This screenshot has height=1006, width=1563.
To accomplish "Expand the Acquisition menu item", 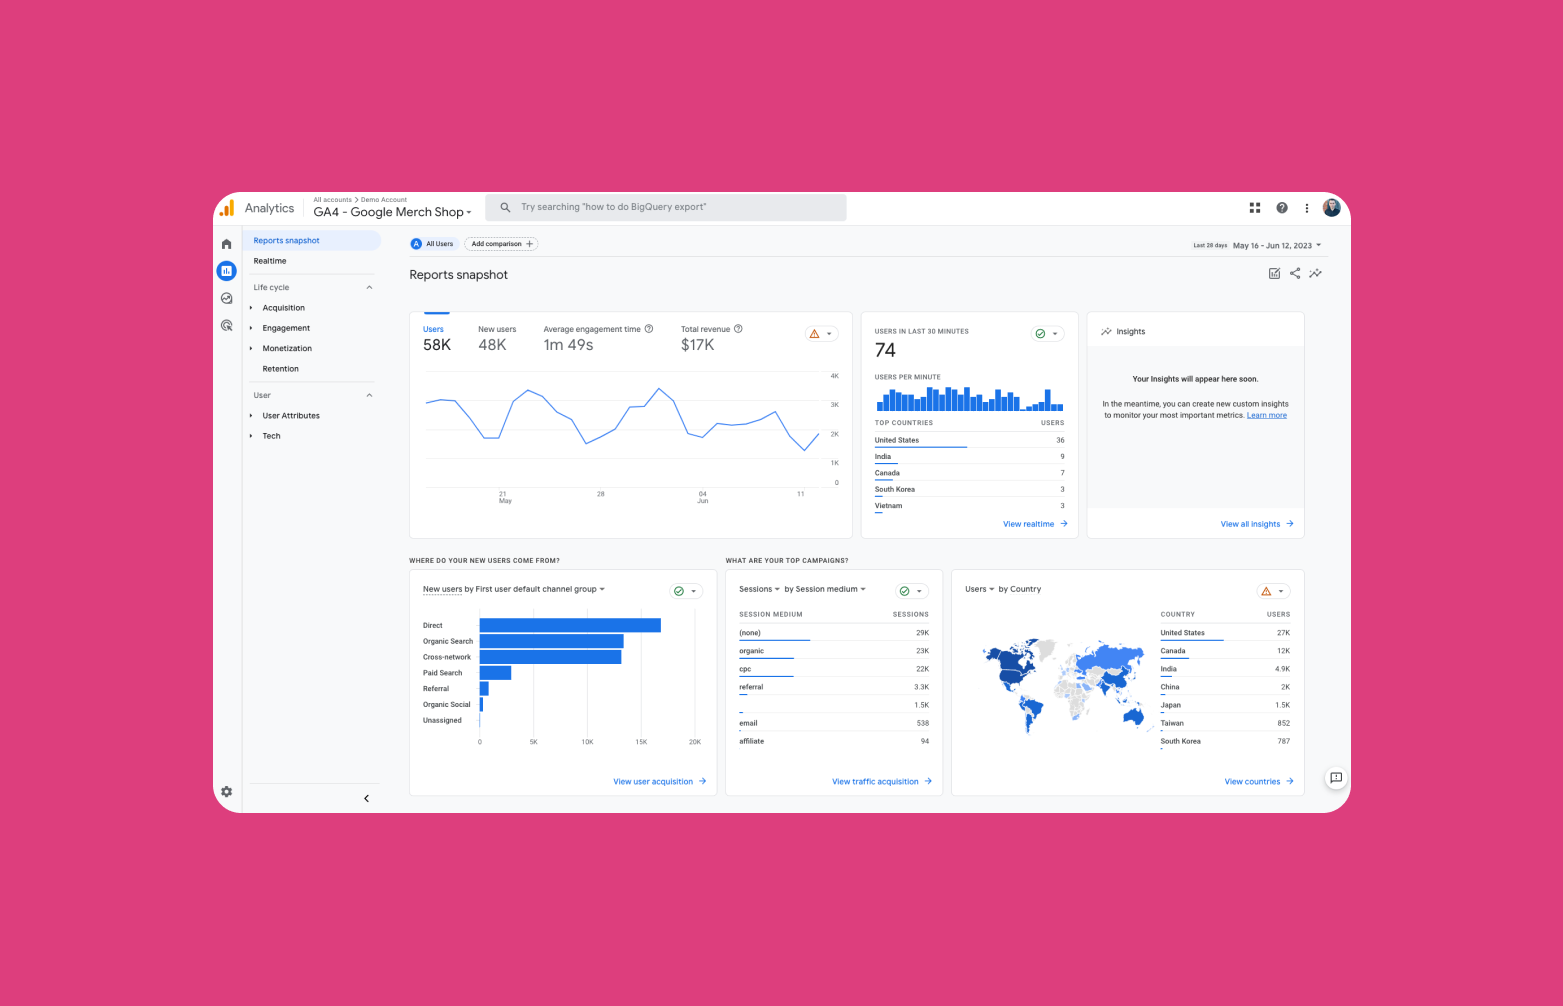I will coord(283,307).
